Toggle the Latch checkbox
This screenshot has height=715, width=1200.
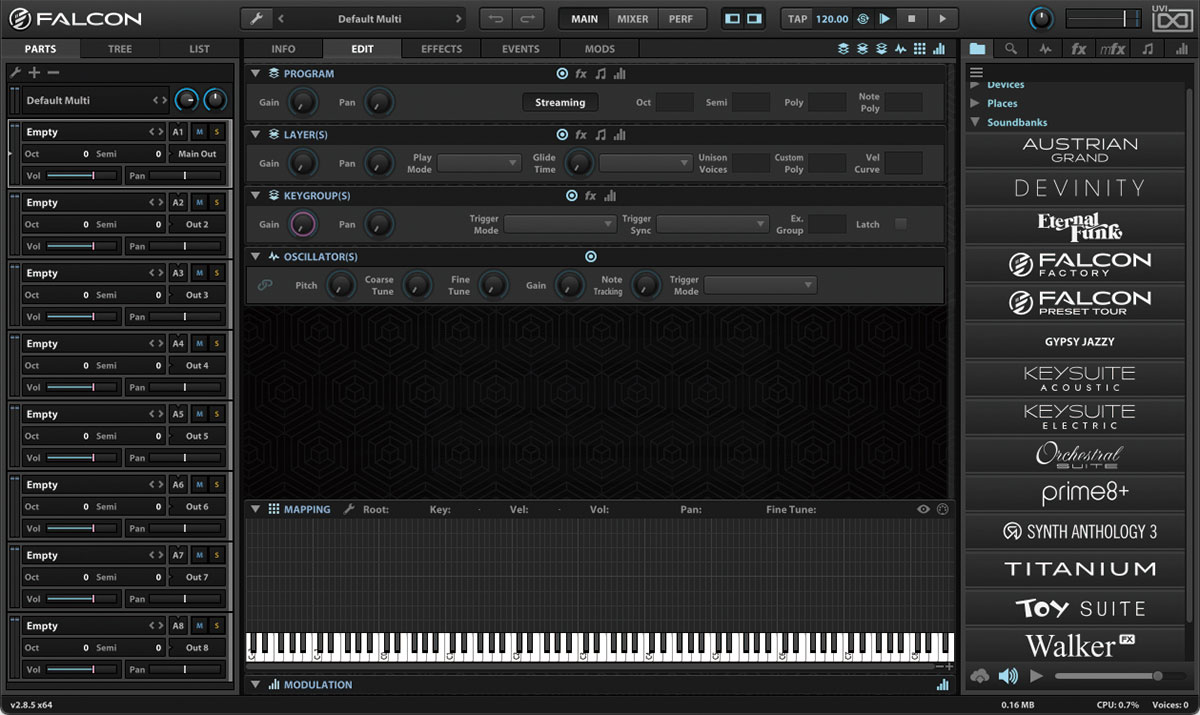[x=901, y=224]
